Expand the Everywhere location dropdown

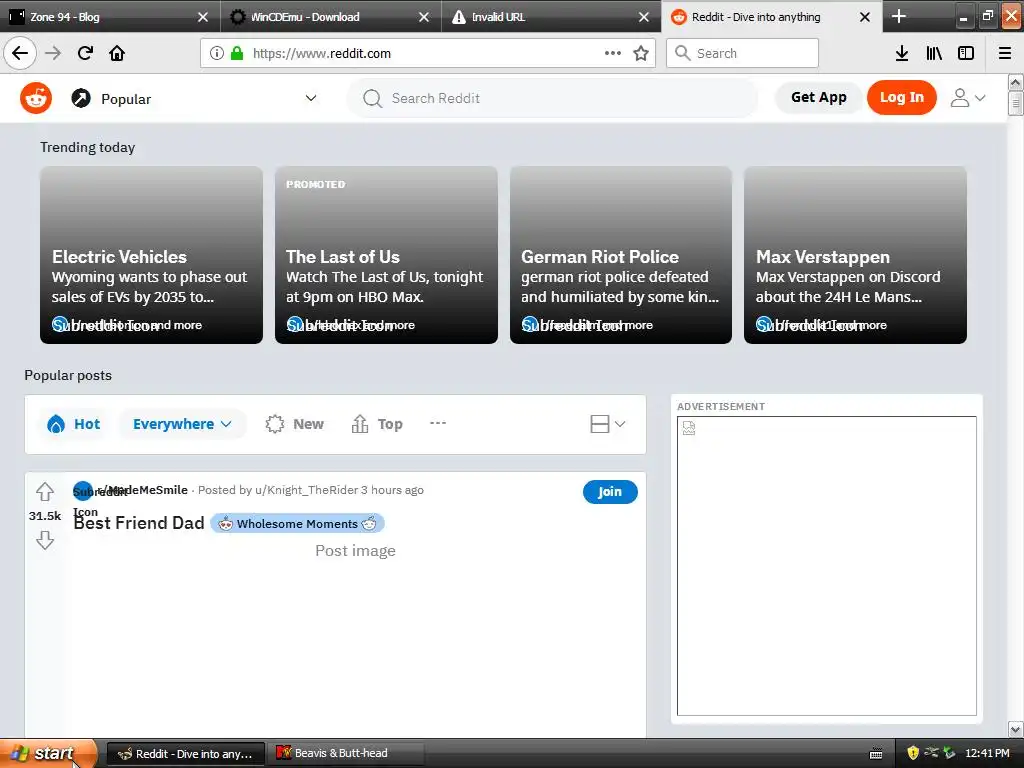click(x=182, y=424)
